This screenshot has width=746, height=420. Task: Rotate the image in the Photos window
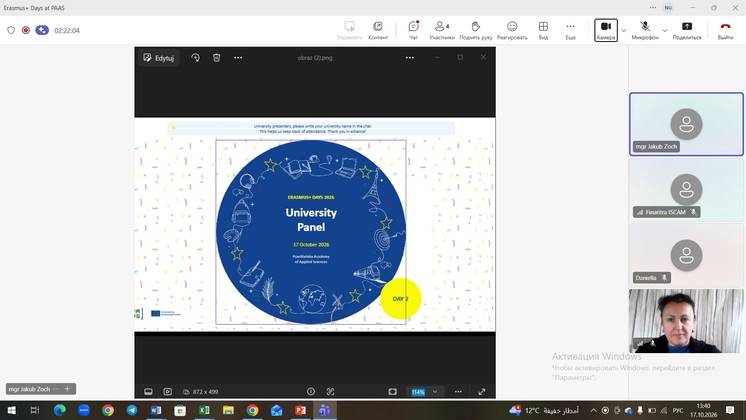196,58
